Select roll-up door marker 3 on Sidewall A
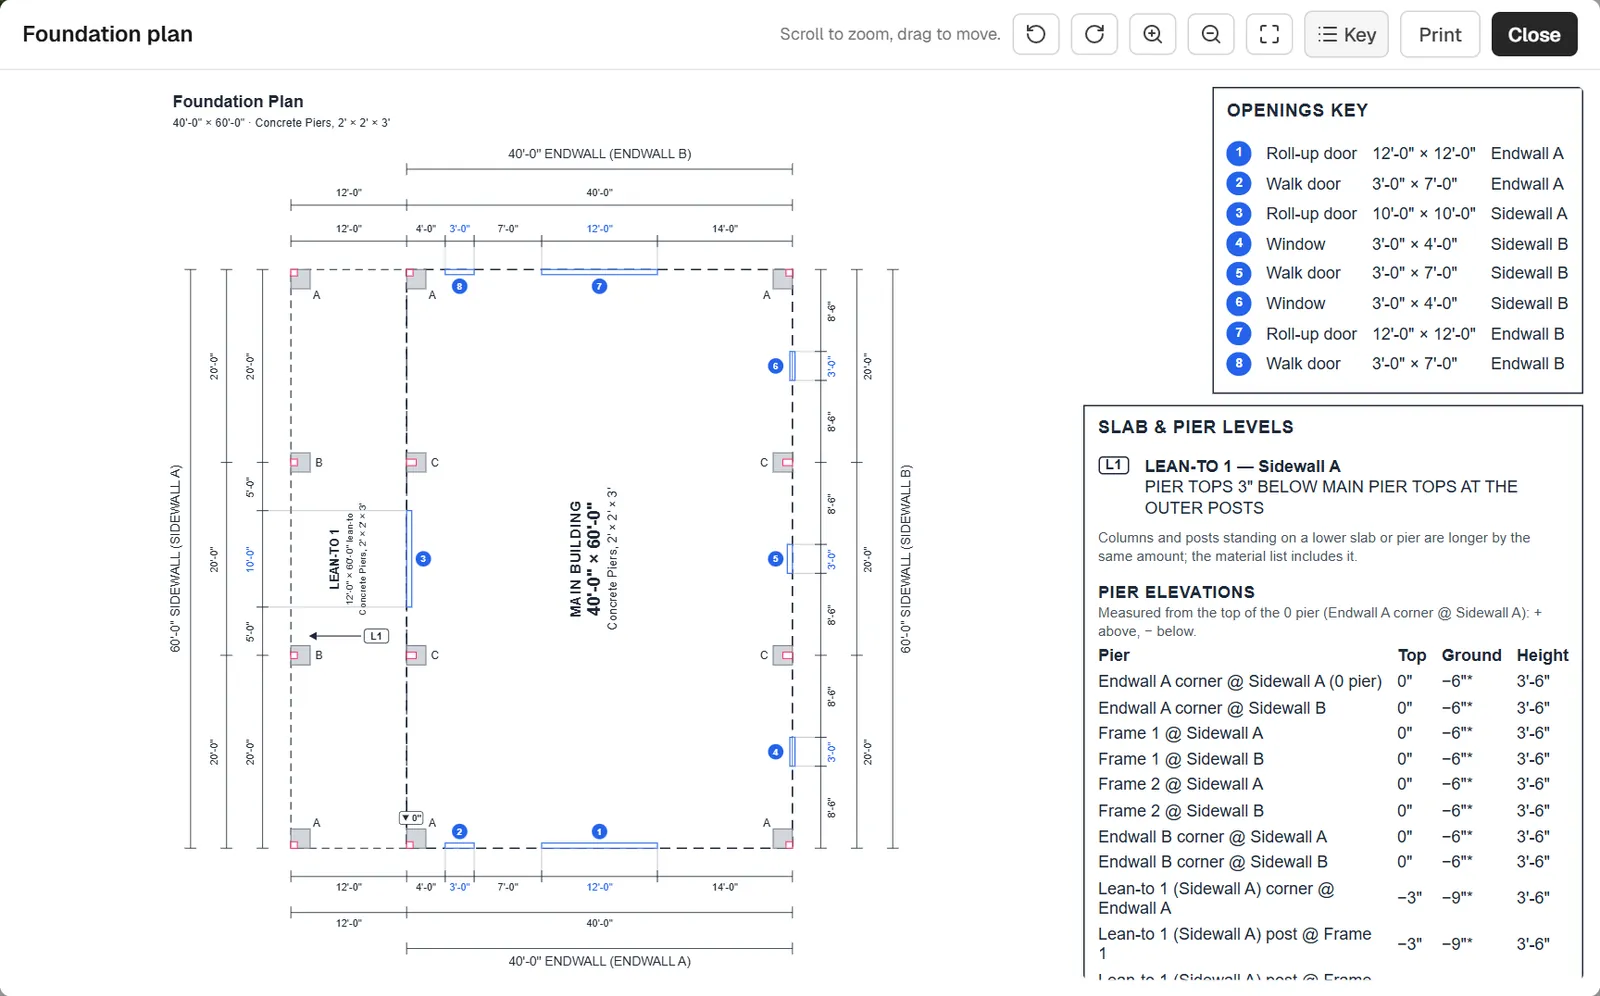Viewport: 1600px width, 996px height. click(x=423, y=559)
